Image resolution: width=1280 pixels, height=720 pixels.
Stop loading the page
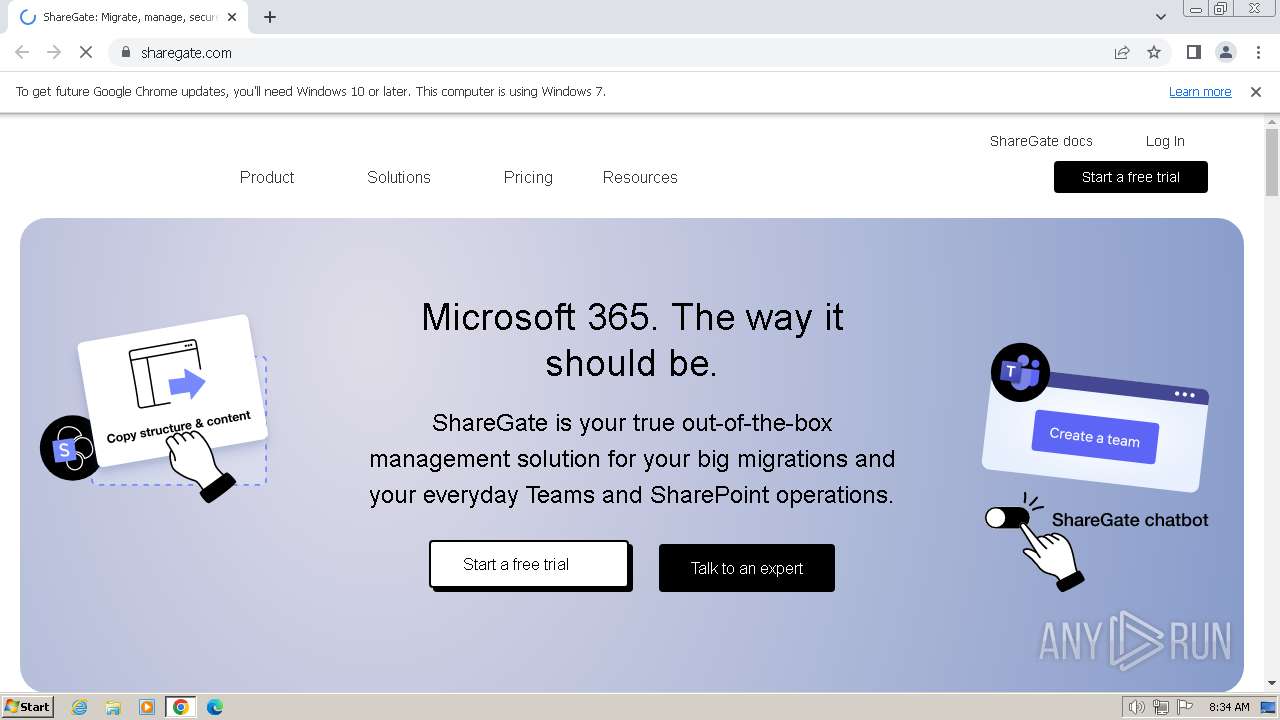pyautogui.click(x=86, y=52)
